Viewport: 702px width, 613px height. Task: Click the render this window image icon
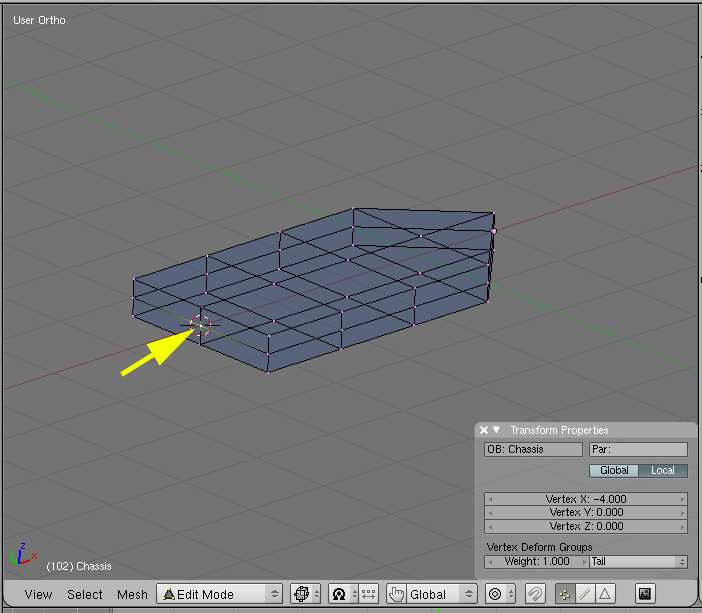click(645, 594)
